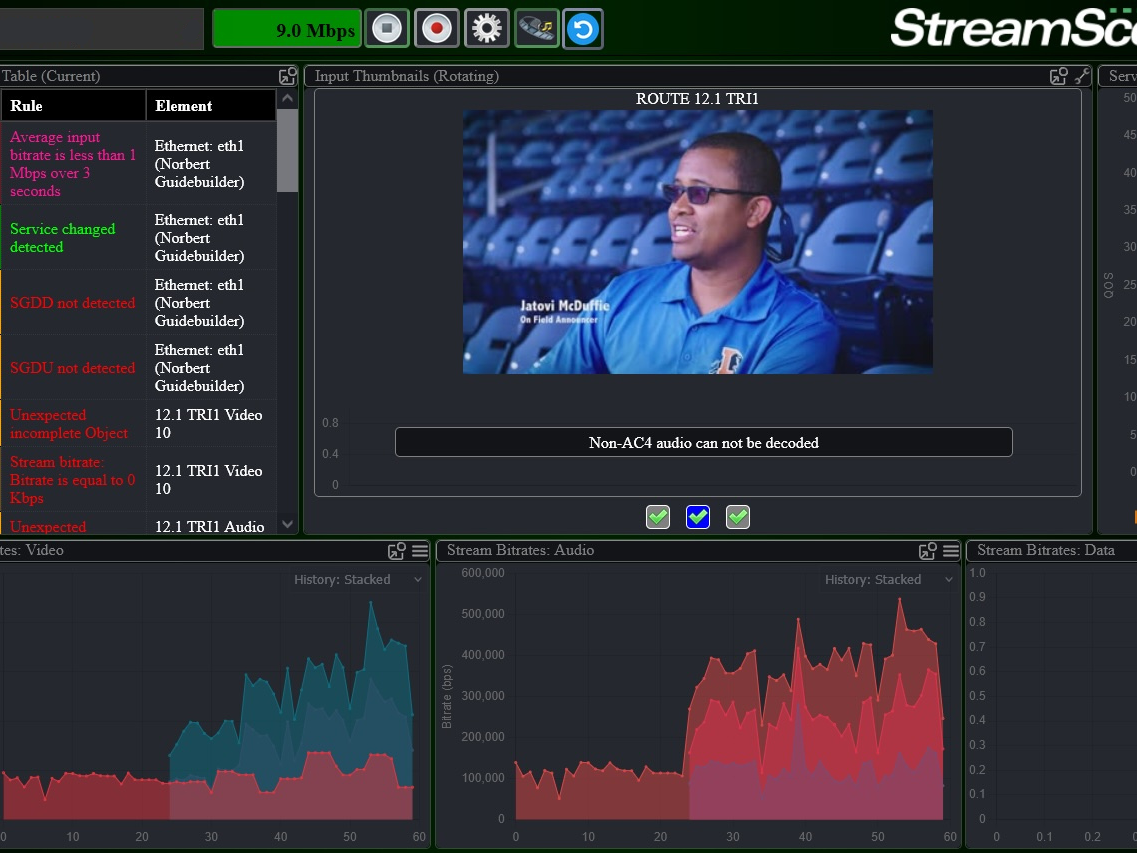Image resolution: width=1137 pixels, height=853 pixels.
Task: Click the table scrollbar up arrow
Action: 287,99
